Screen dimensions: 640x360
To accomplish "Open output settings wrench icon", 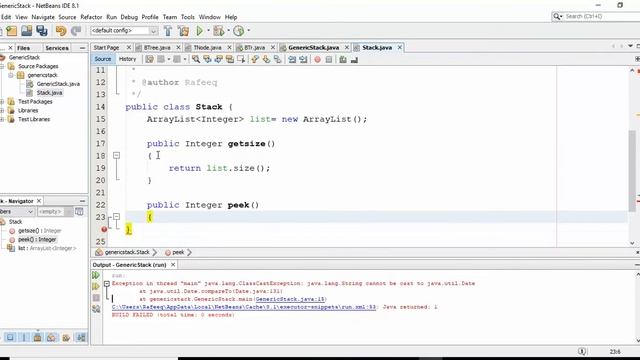I will [x=96, y=309].
